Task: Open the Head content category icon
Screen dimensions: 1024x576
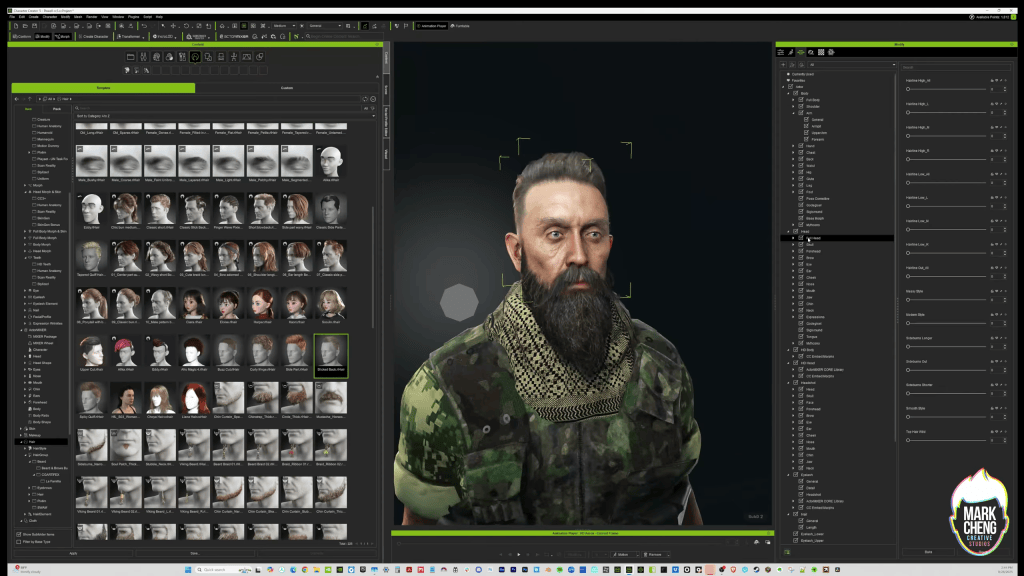Action: [x=157, y=57]
